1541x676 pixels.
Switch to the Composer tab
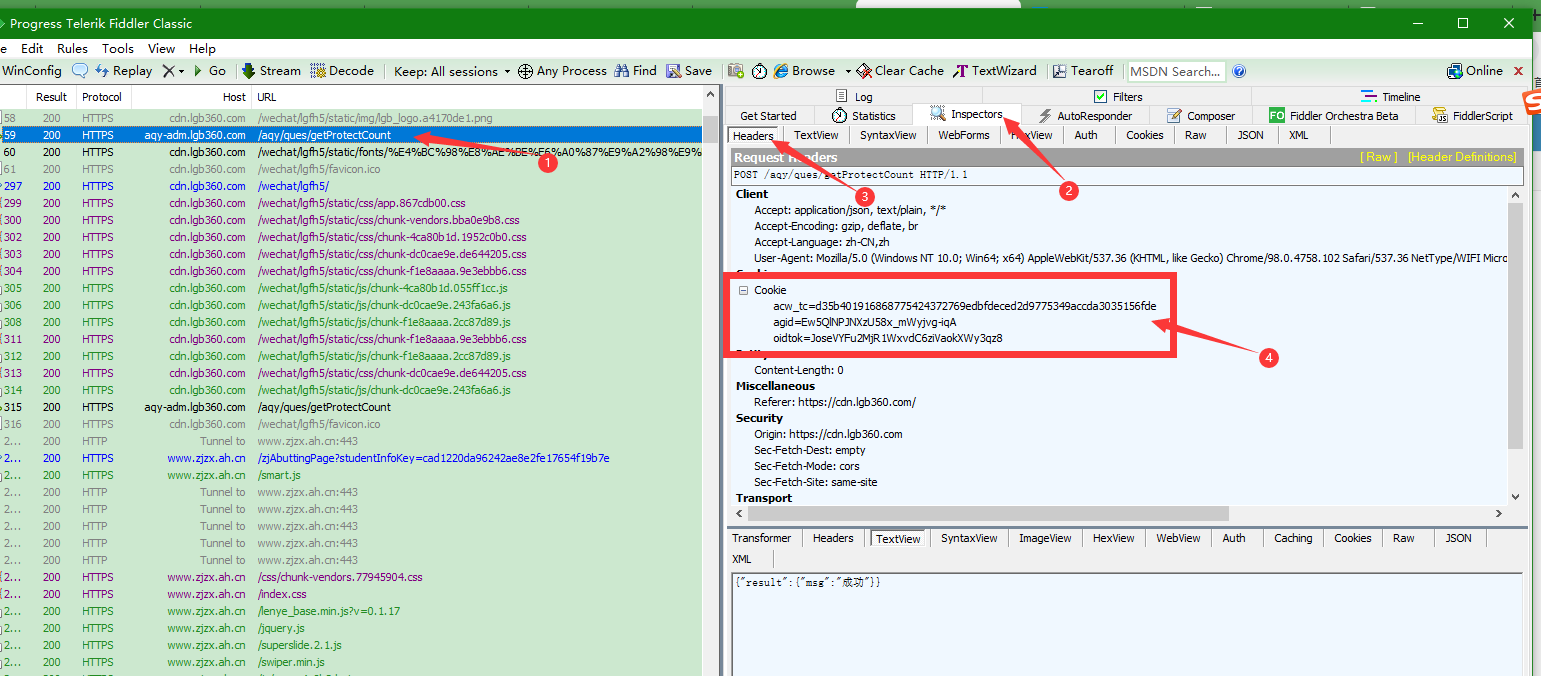tap(1201, 116)
